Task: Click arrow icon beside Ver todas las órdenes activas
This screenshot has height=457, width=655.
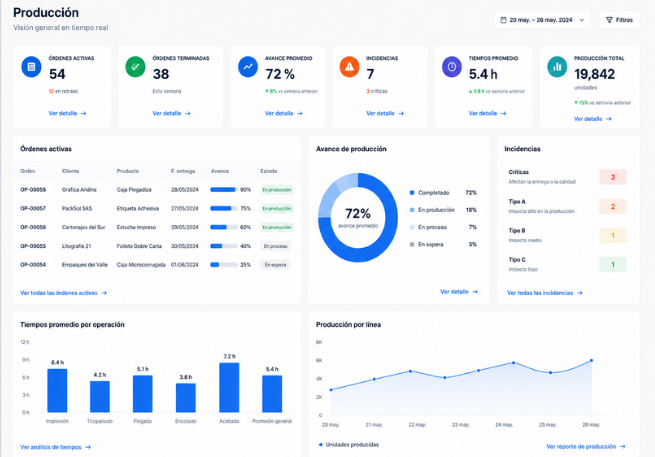Action: [104, 293]
